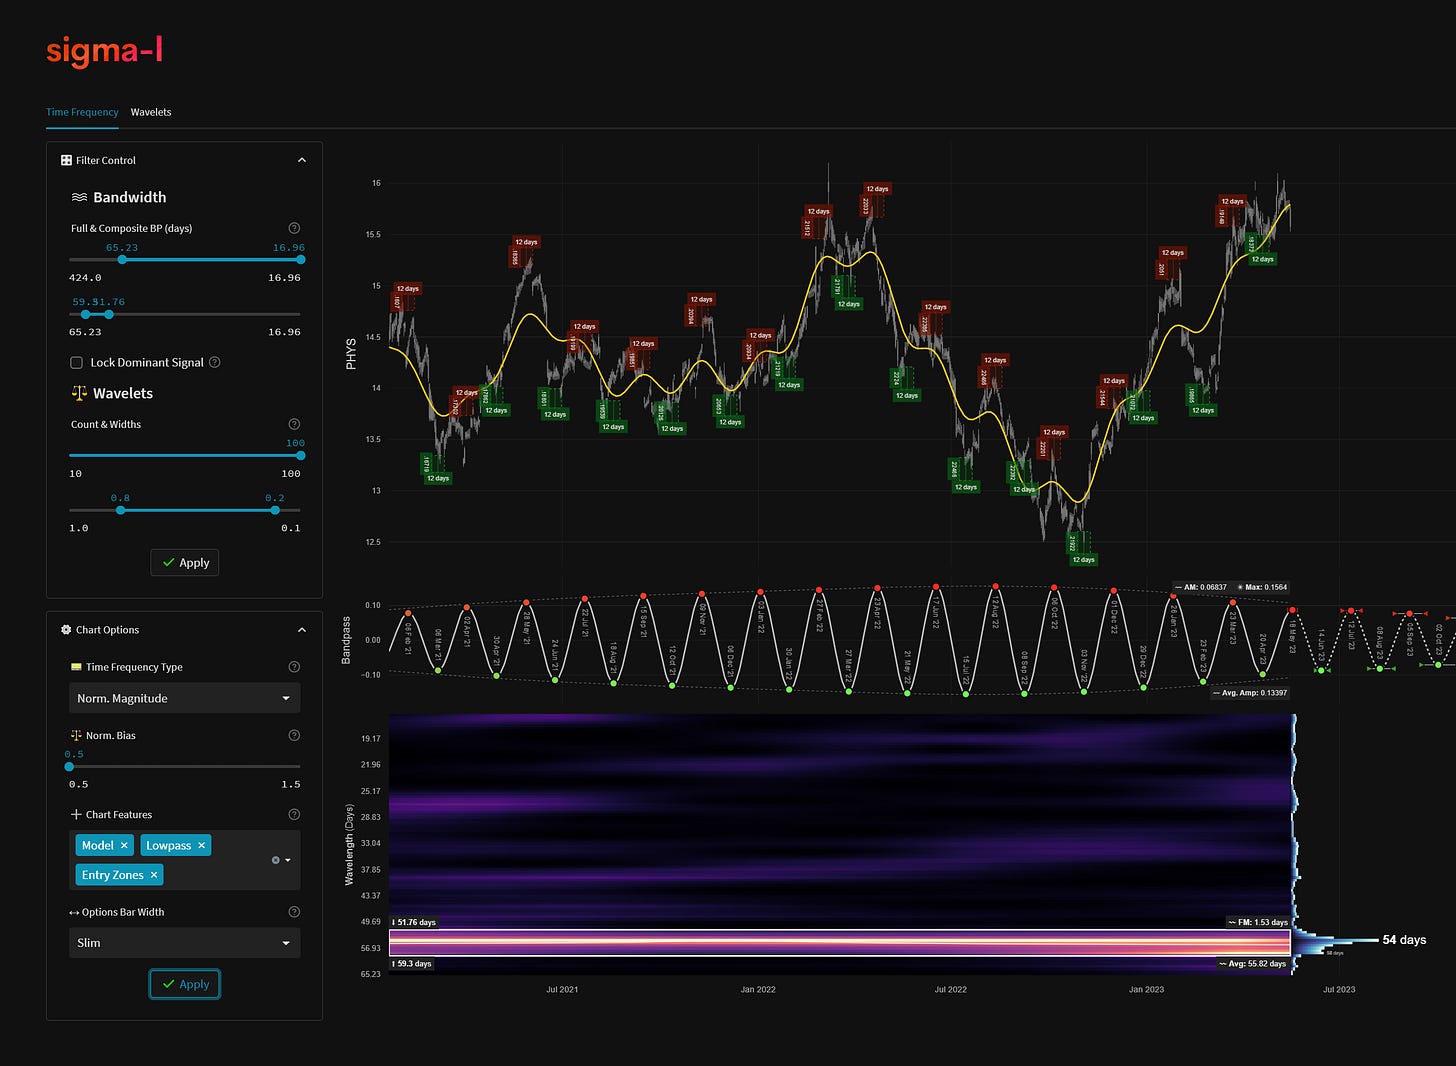Open help for Time Frequency Type
This screenshot has height=1066, width=1456.
(x=294, y=667)
